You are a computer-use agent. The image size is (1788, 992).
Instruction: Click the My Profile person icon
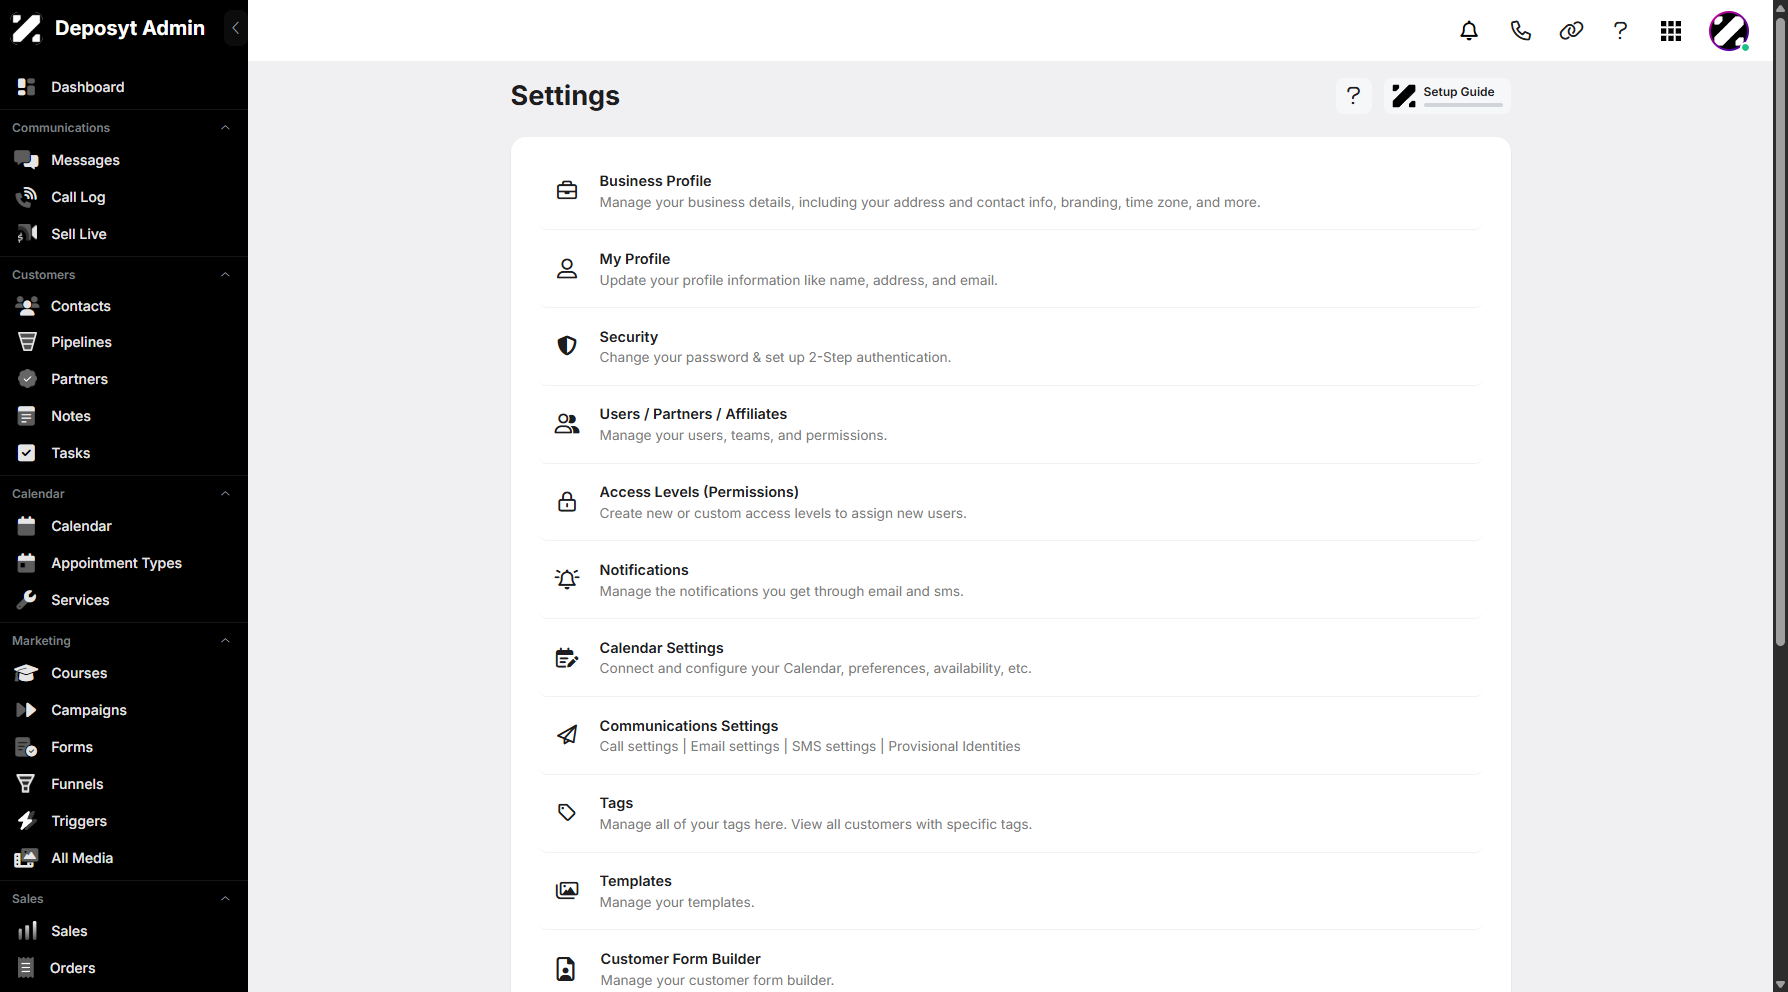click(567, 268)
